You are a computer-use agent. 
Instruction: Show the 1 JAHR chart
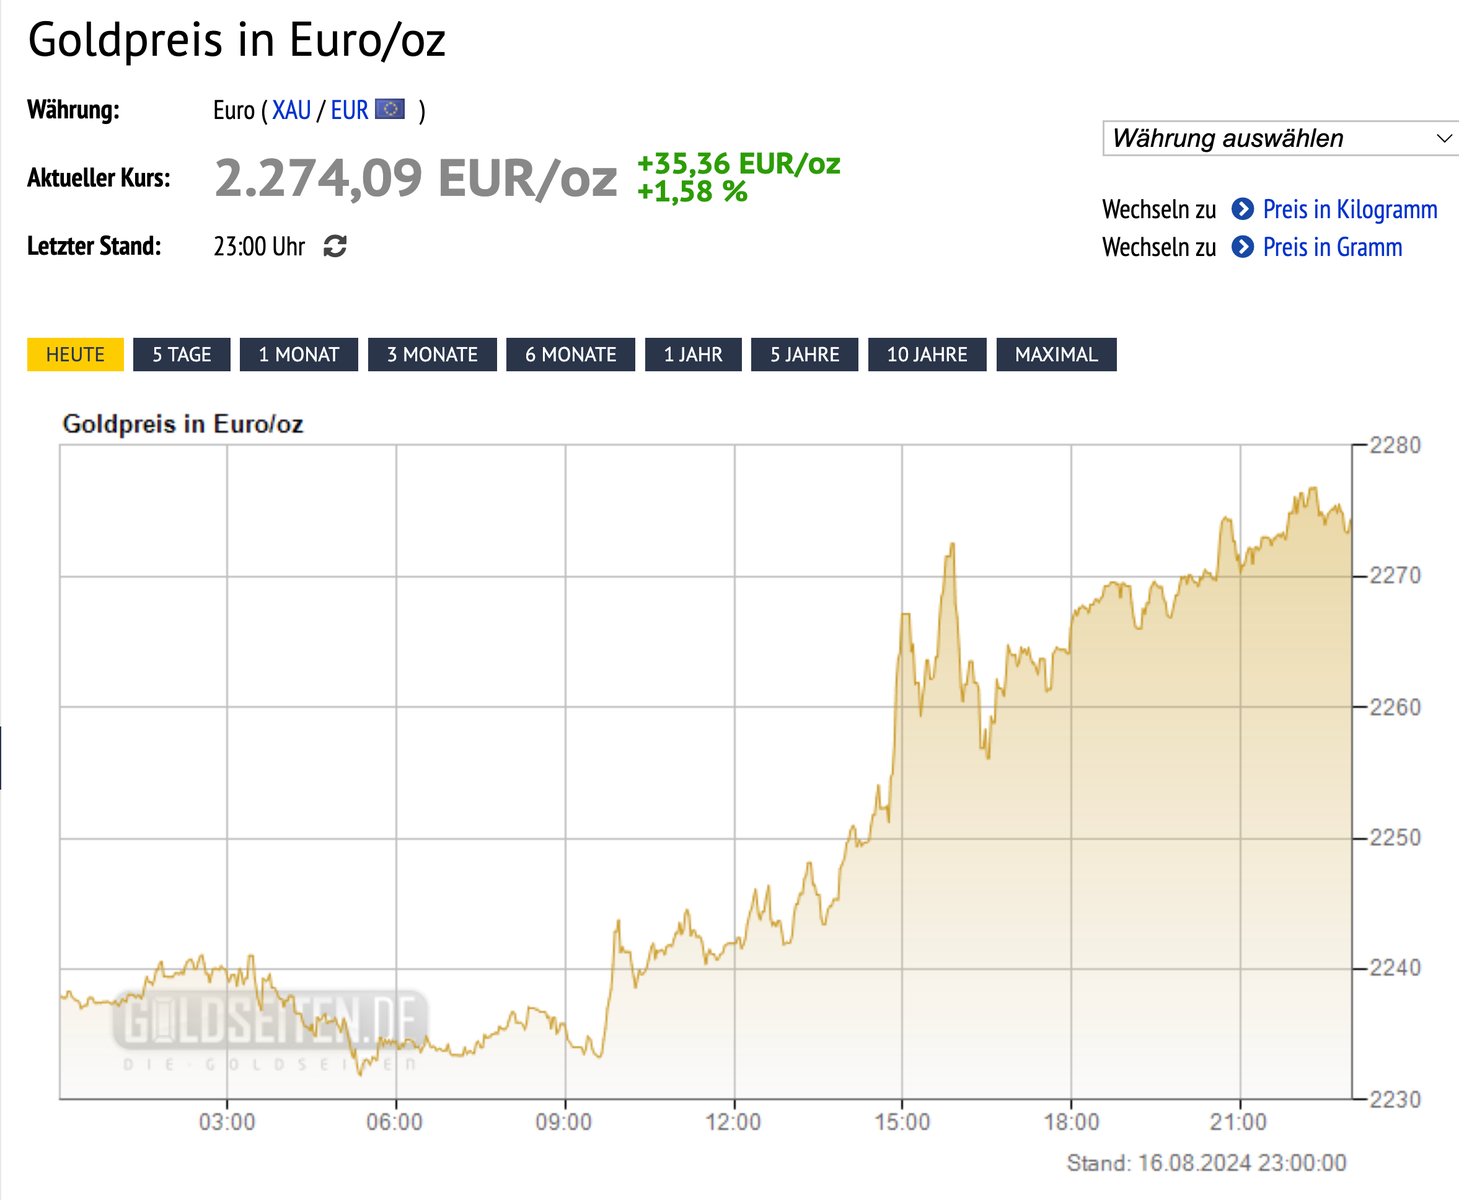point(693,355)
